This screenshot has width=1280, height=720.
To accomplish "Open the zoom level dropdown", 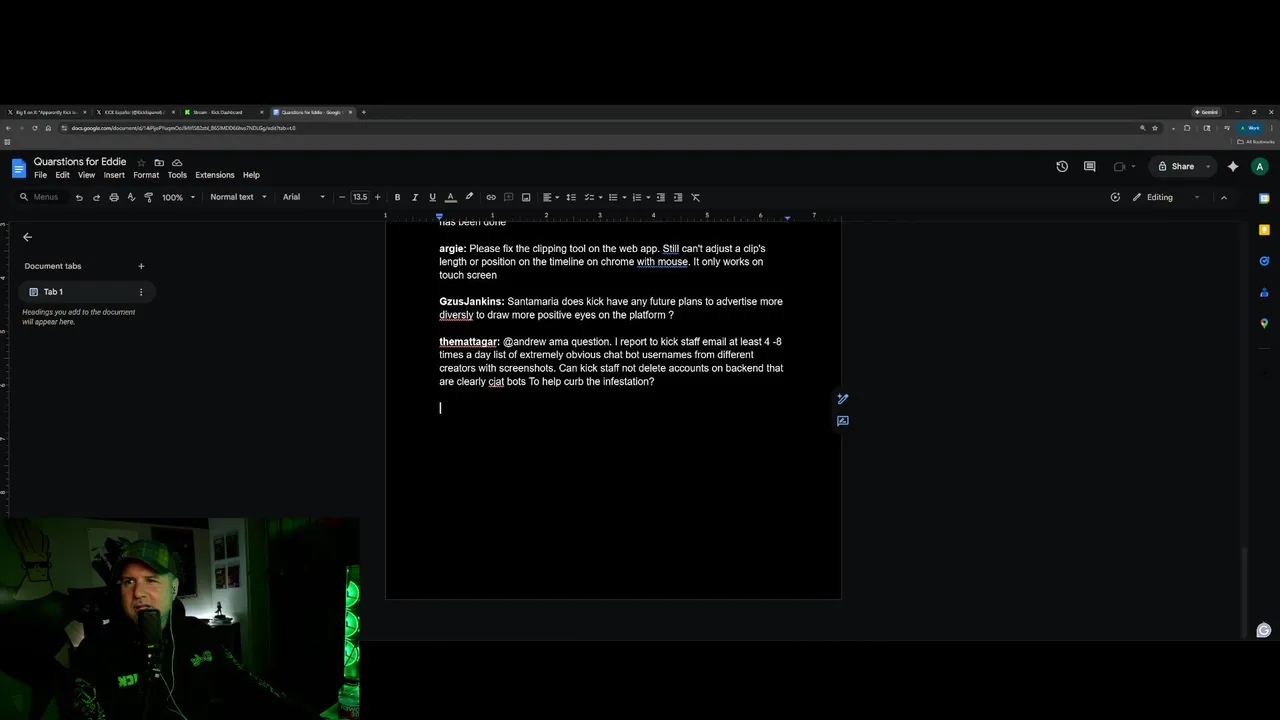I will [177, 197].
